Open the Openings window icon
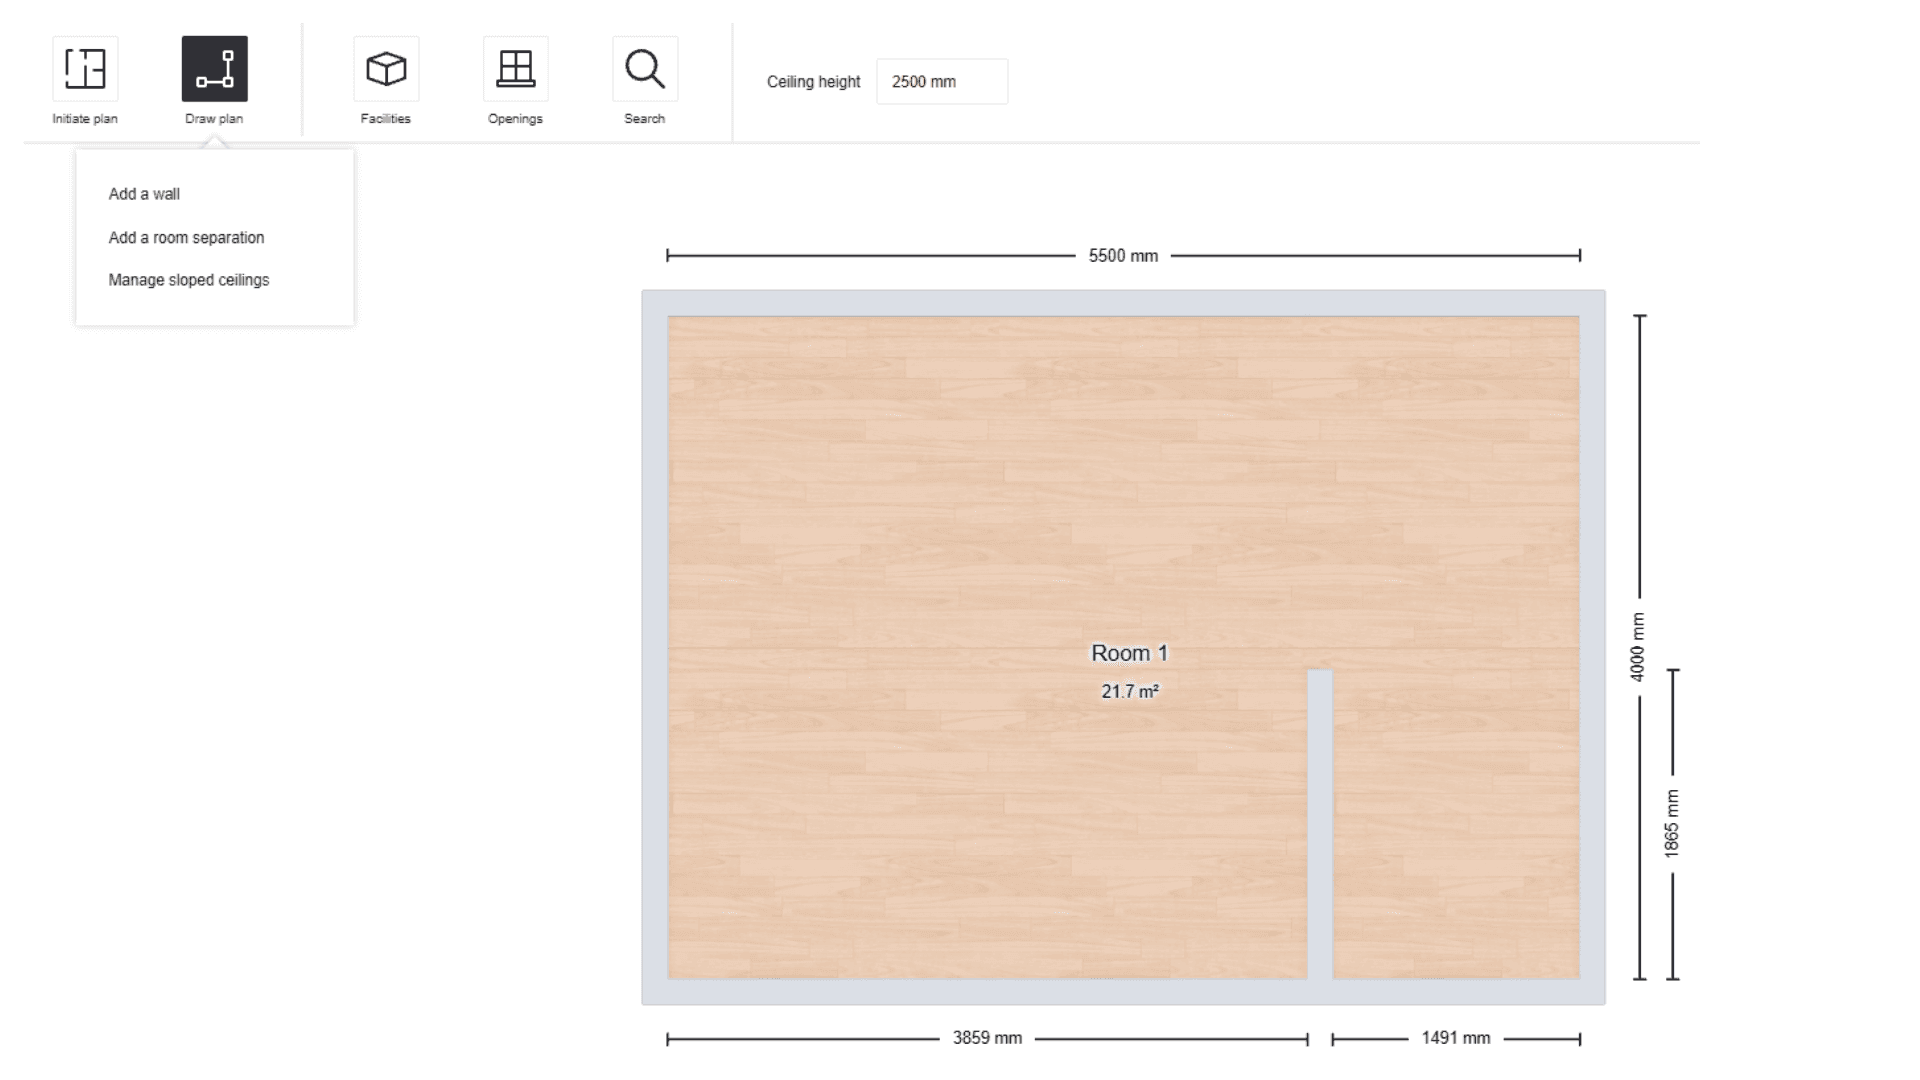This screenshot has height=1080, width=1920. (x=516, y=69)
